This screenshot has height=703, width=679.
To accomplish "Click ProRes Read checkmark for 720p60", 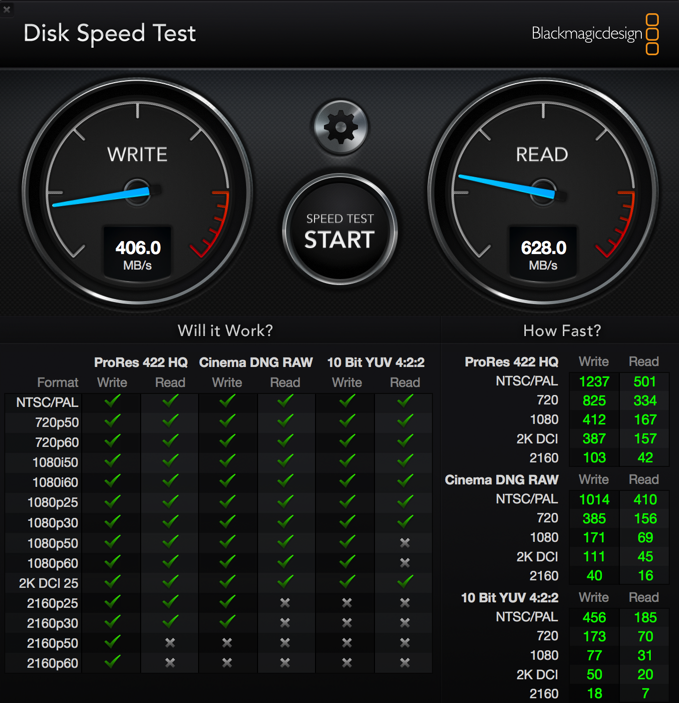I will tap(170, 441).
